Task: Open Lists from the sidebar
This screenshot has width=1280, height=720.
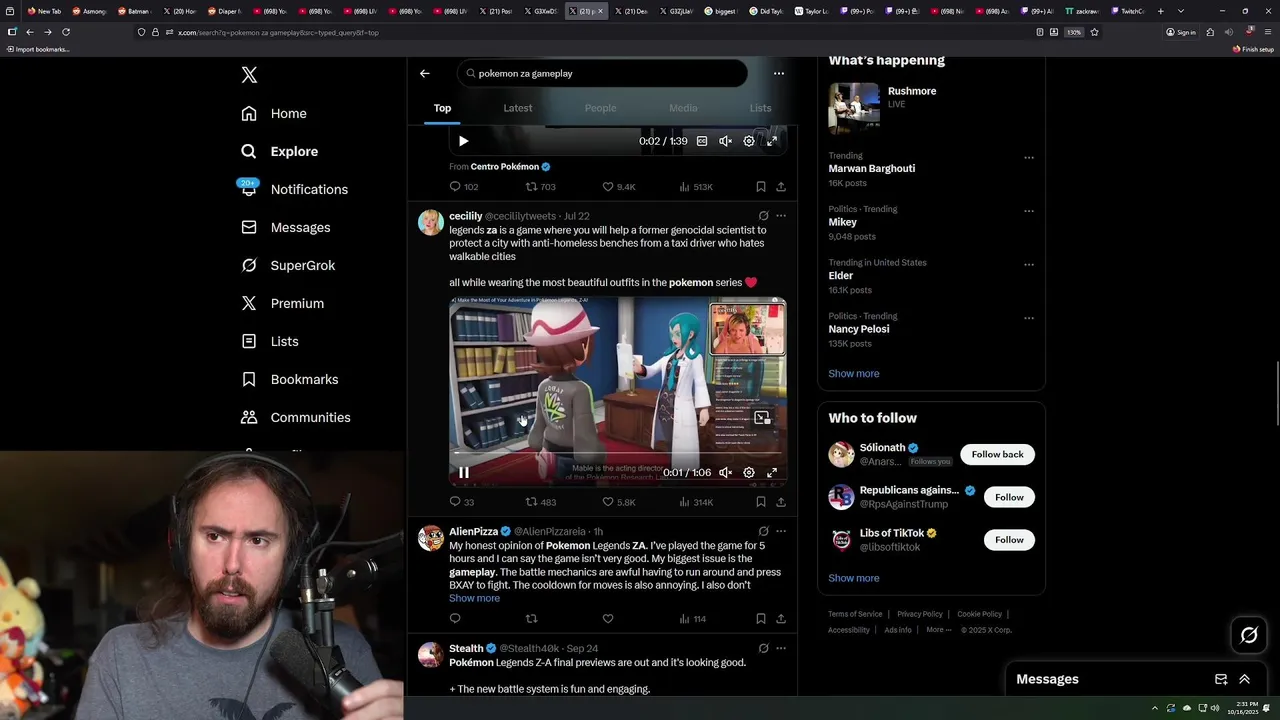Action: [270, 341]
